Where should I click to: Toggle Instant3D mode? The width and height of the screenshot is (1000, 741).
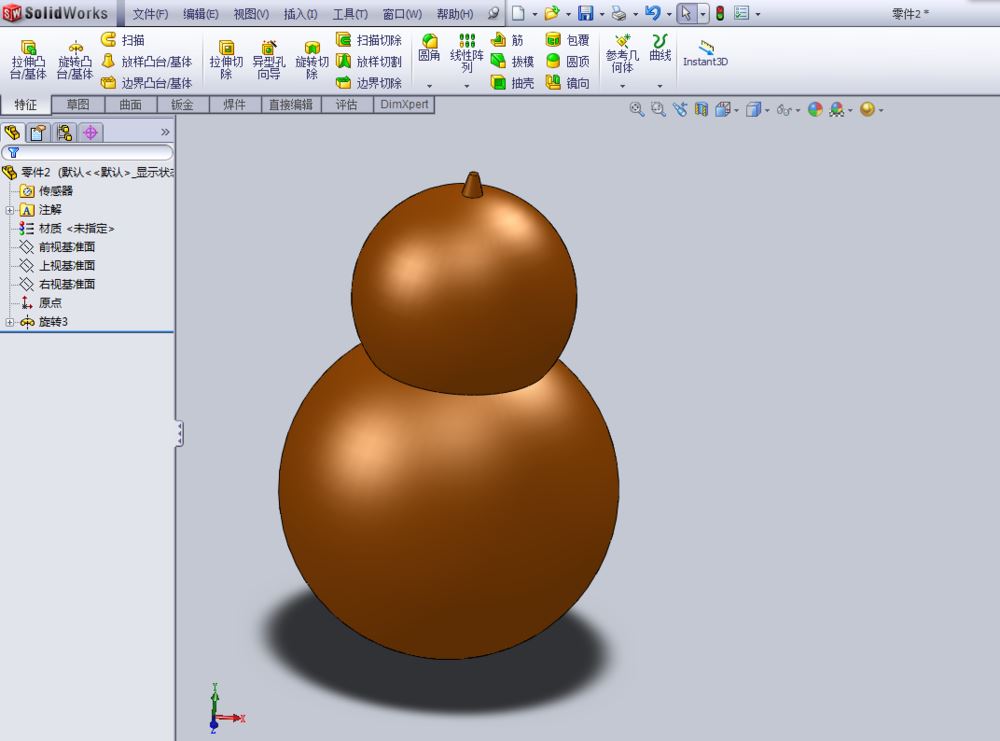click(705, 53)
